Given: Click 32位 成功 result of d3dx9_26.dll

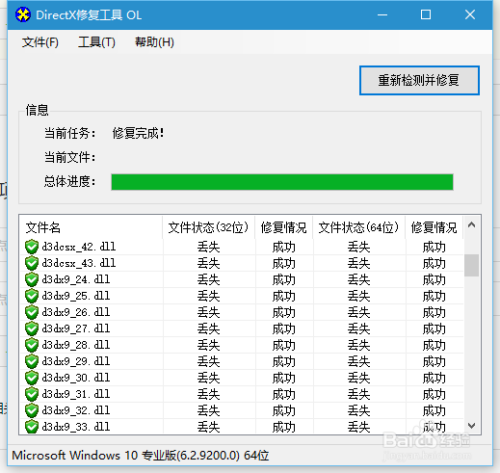Looking at the screenshot, I should (x=284, y=313).
